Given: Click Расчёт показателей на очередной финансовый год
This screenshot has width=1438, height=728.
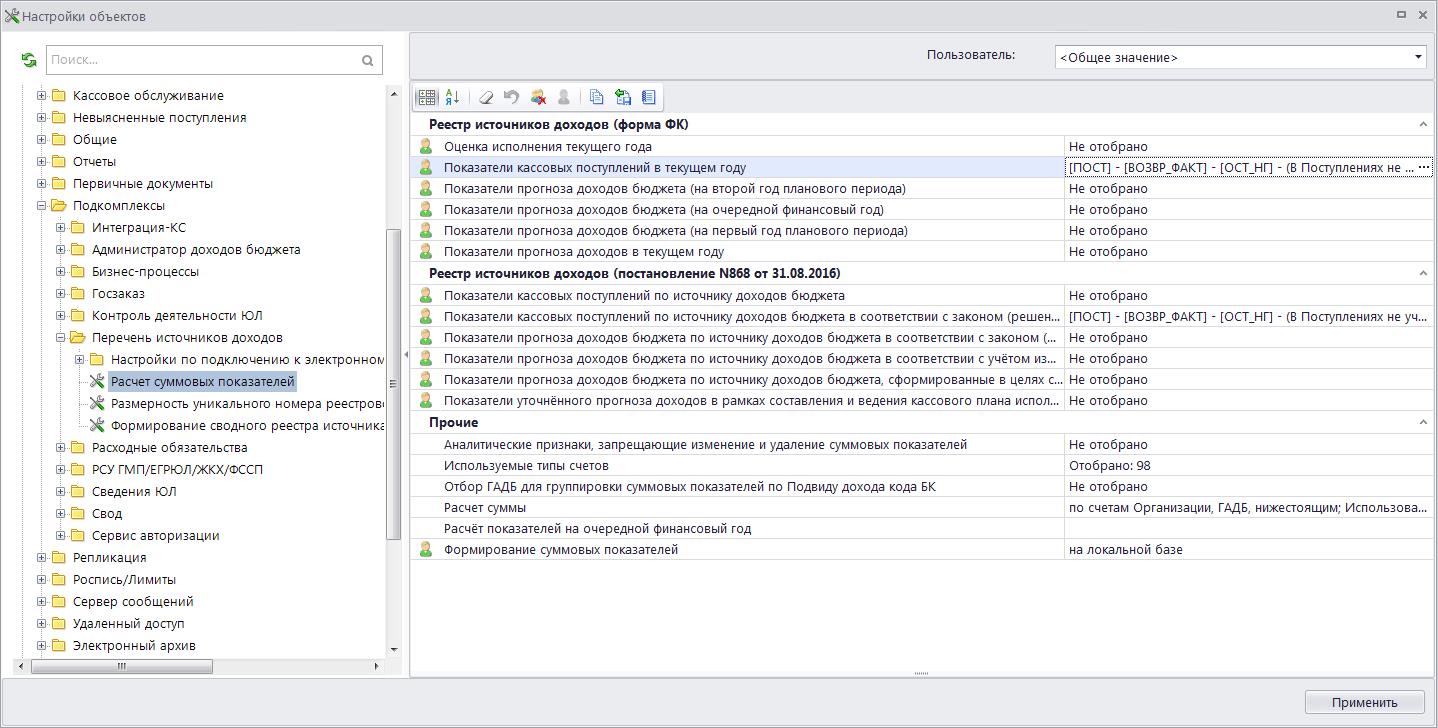Looking at the screenshot, I should (597, 529).
